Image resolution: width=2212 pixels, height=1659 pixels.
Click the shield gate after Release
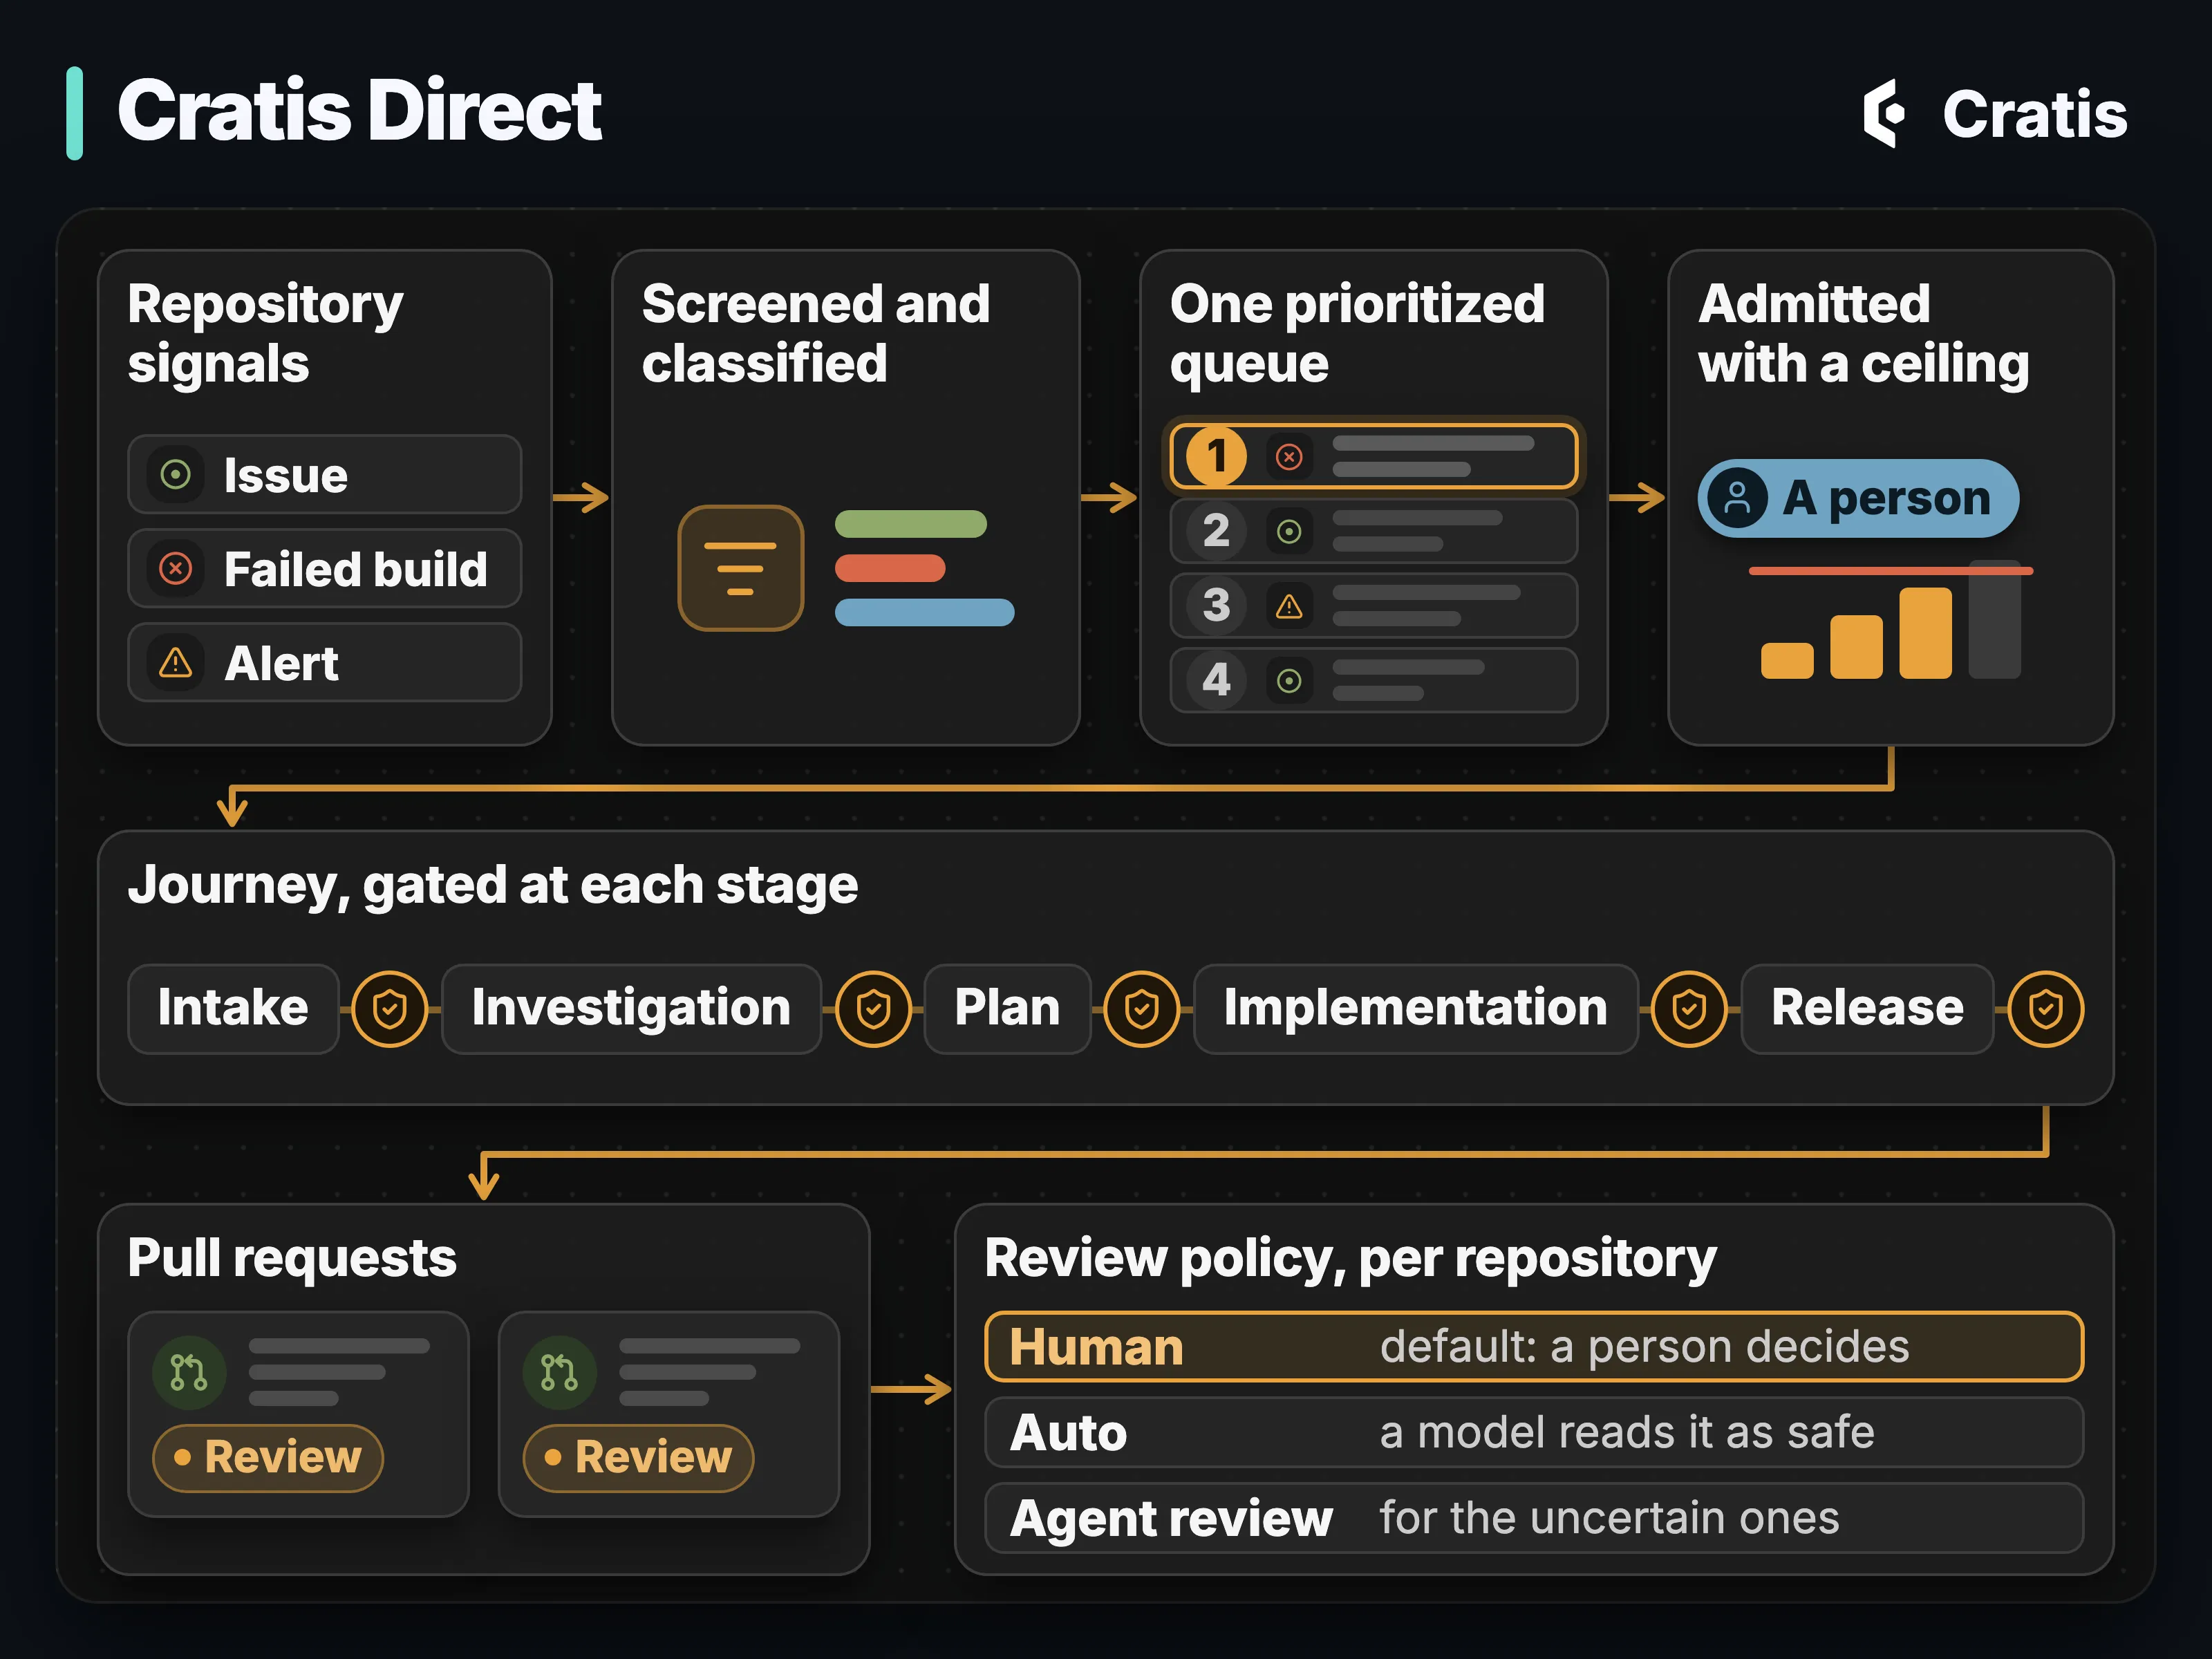tap(2046, 1009)
